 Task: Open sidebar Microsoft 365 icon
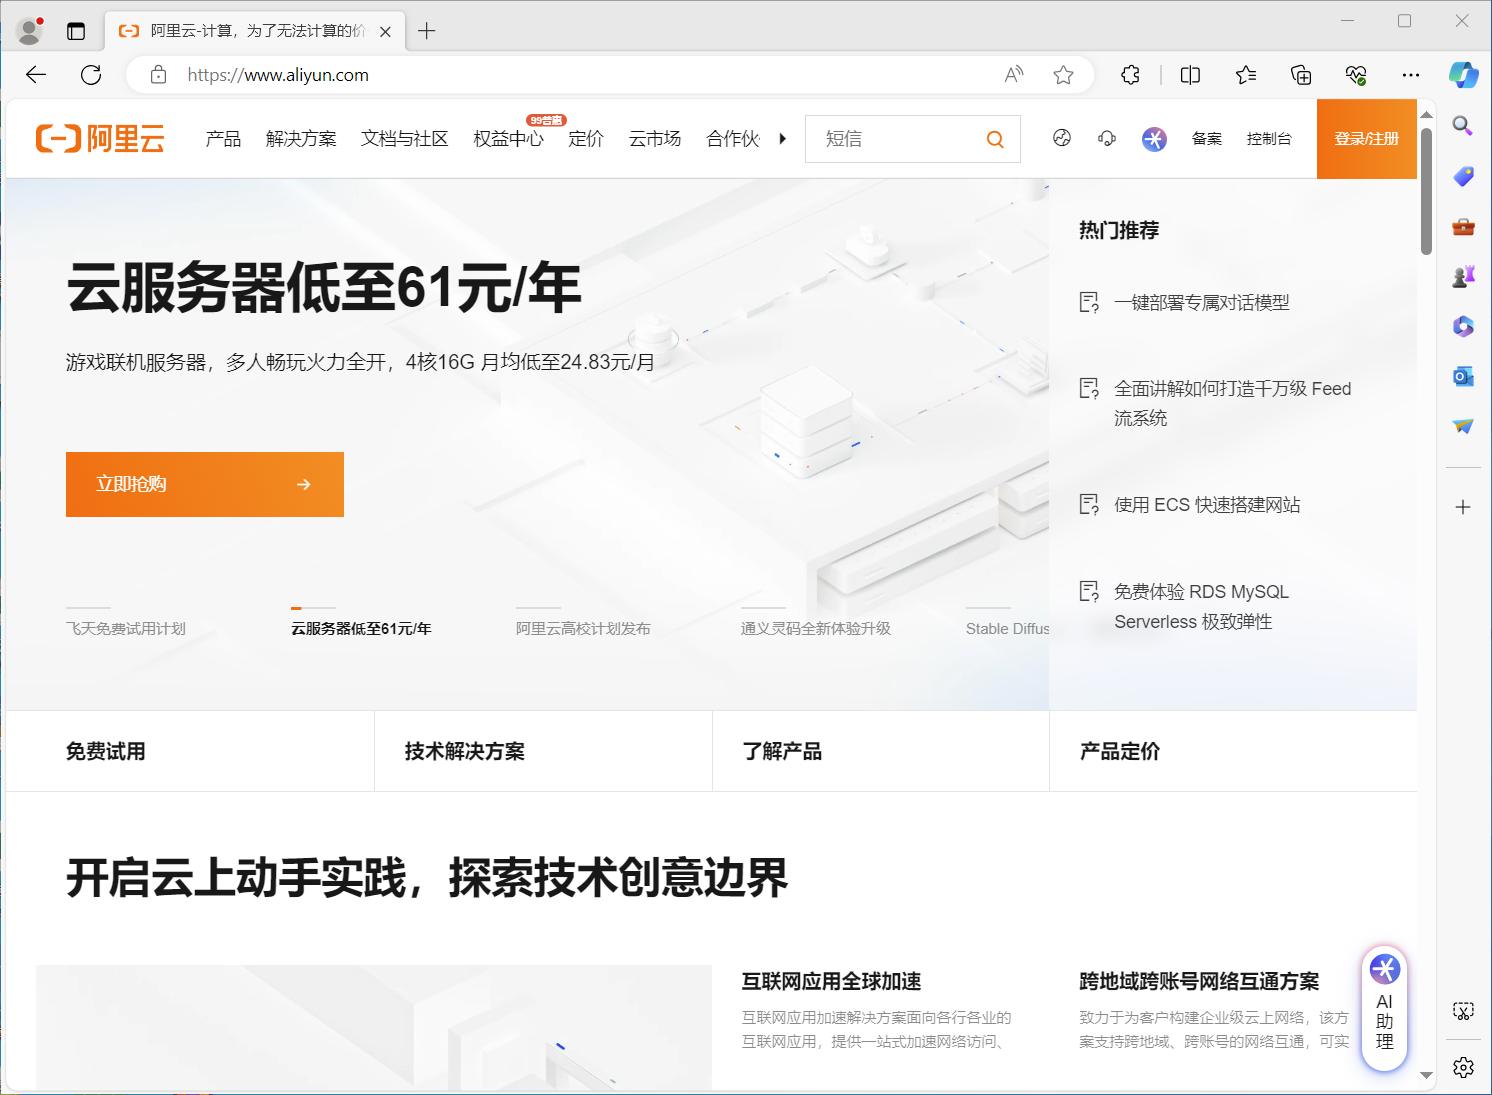[1463, 326]
